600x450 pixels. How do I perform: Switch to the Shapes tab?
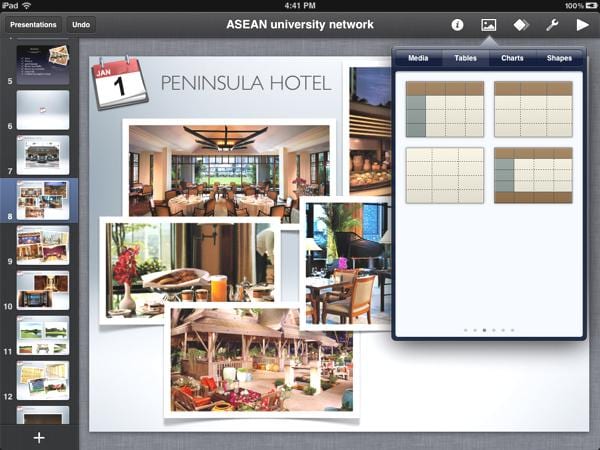[x=559, y=58]
